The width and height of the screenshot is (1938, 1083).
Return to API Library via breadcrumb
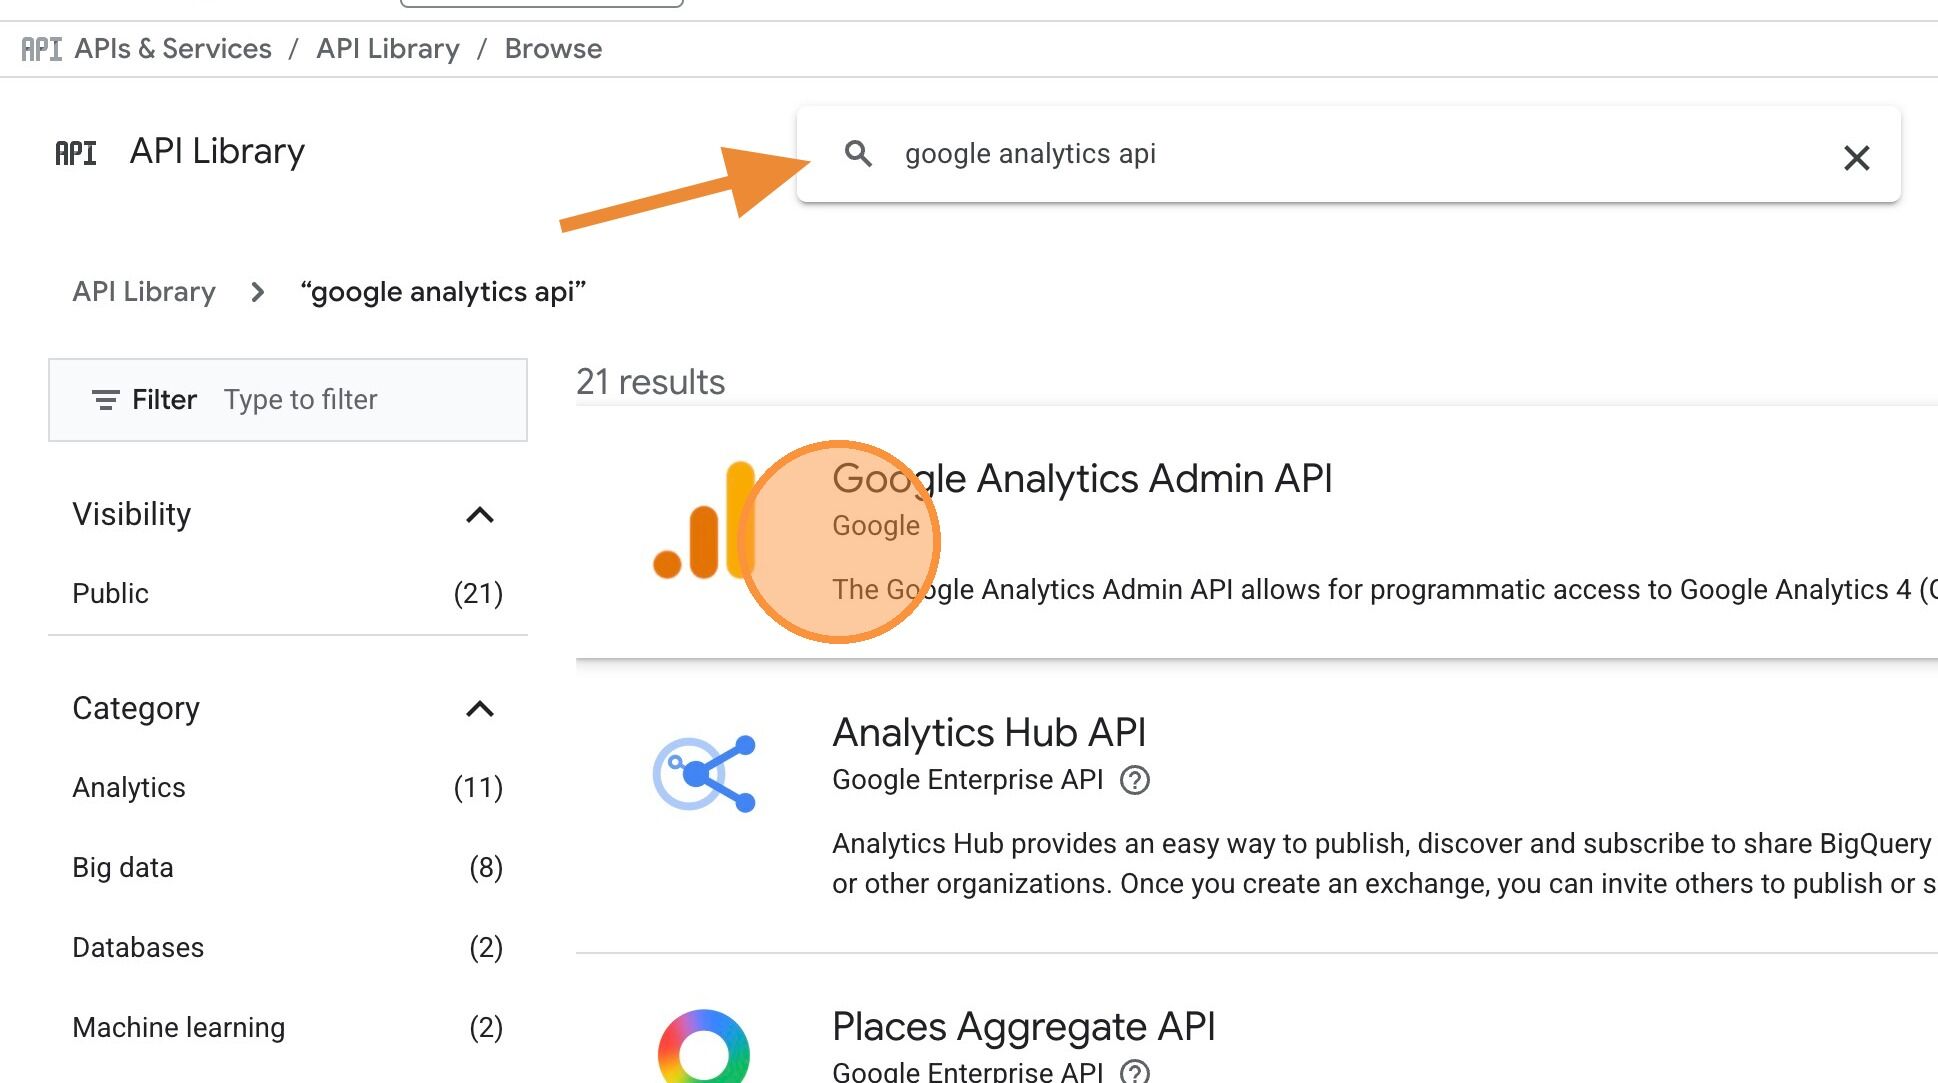point(143,291)
